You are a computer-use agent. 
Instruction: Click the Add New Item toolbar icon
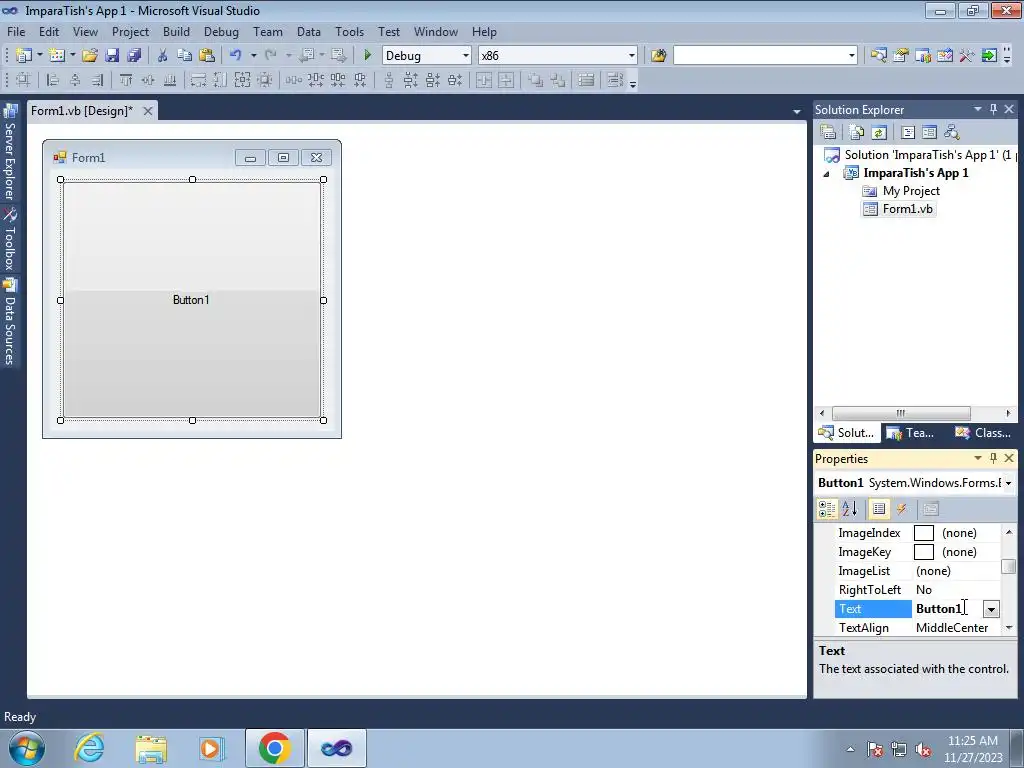coord(57,56)
